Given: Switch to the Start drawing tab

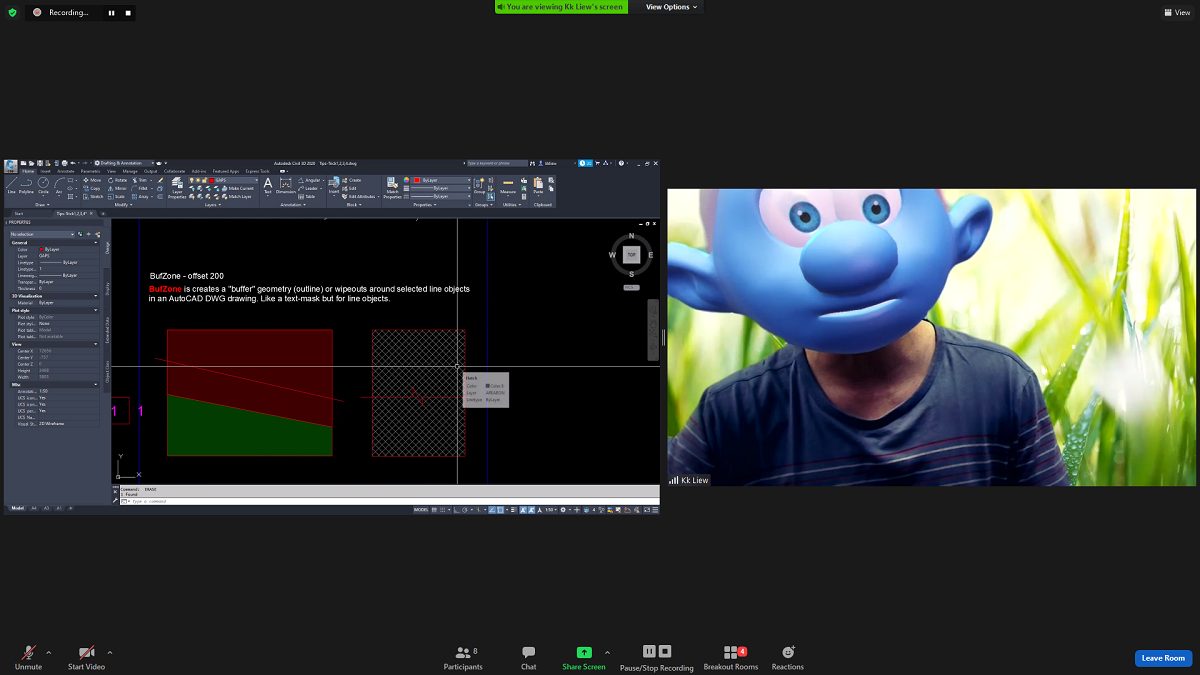Looking at the screenshot, I should 19,213.
